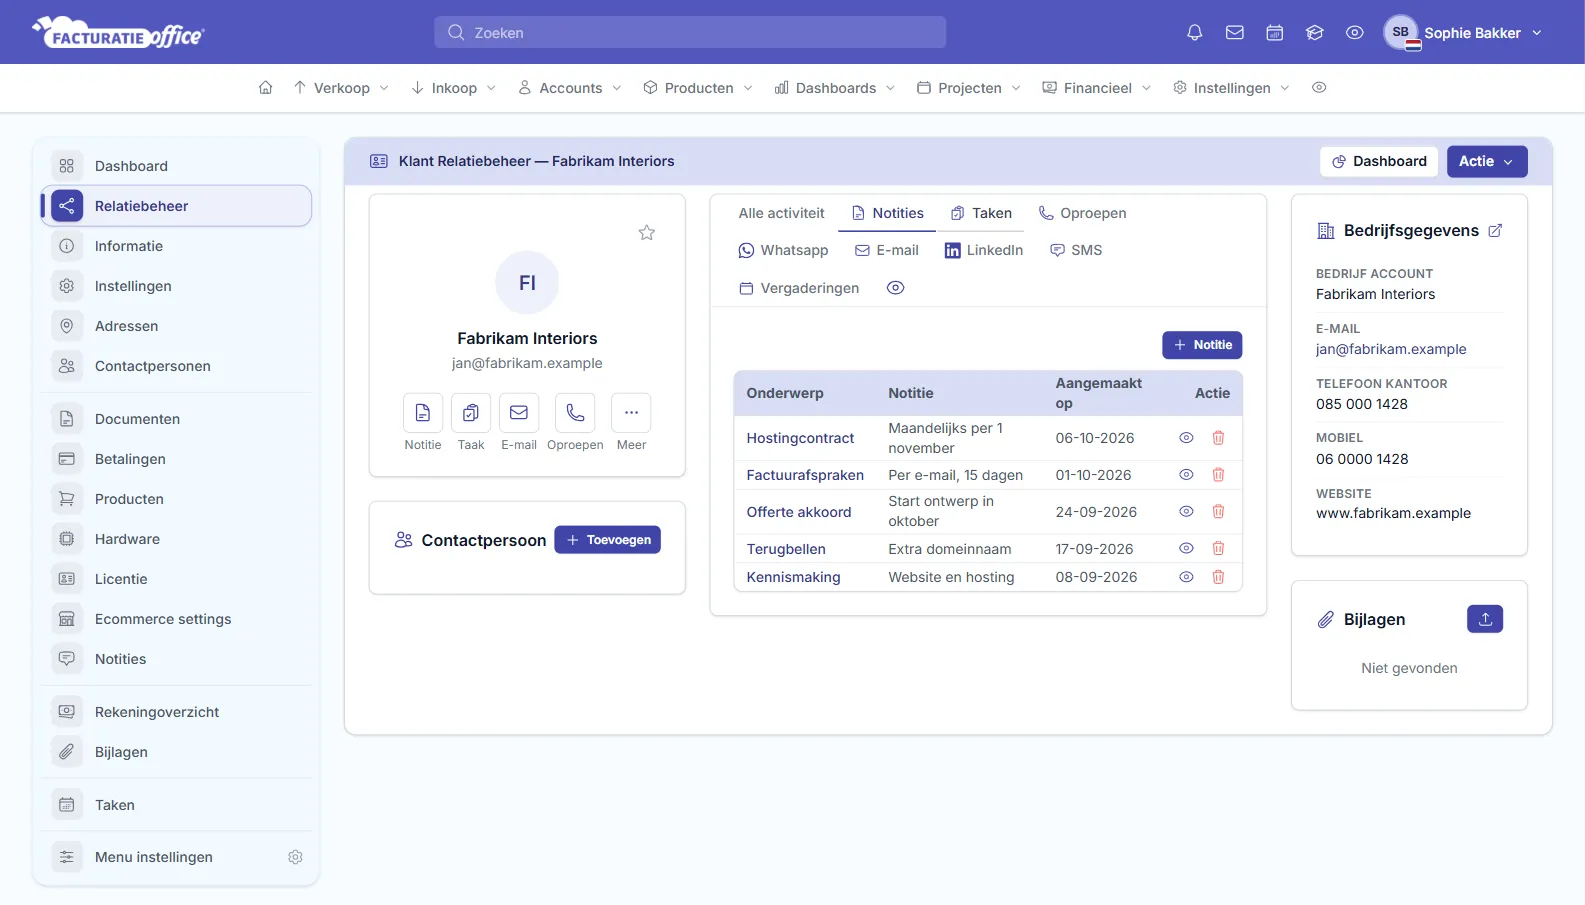Click the Notitie quick action icon

[x=423, y=413]
